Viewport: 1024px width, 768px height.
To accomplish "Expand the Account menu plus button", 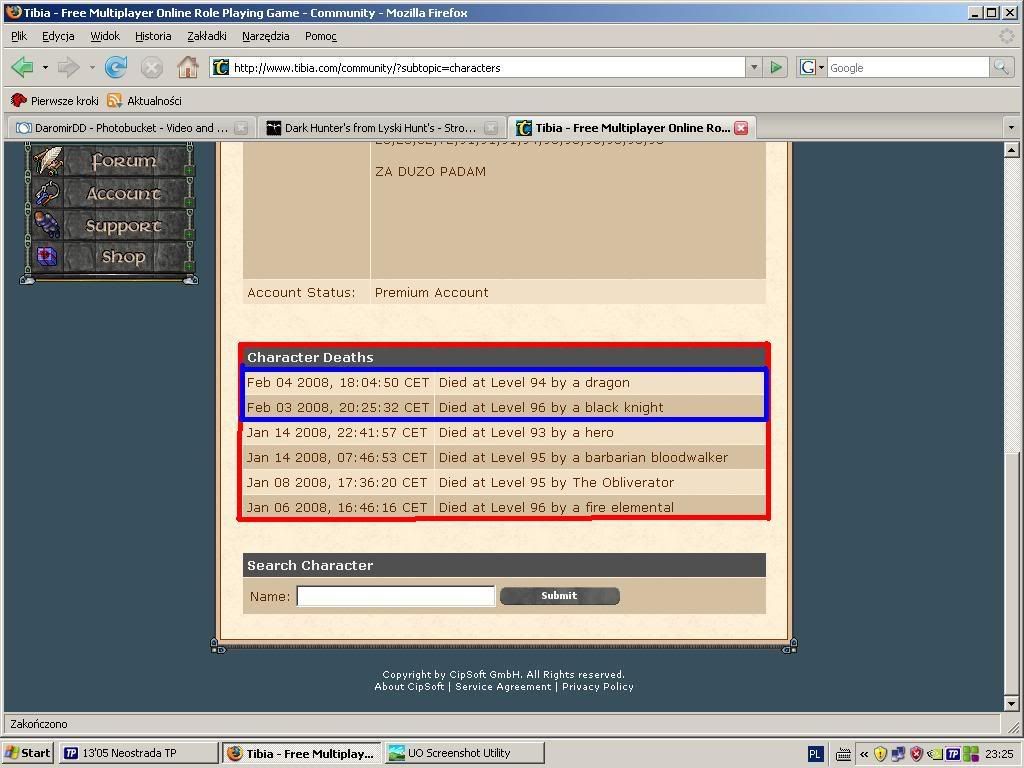I will pos(189,202).
